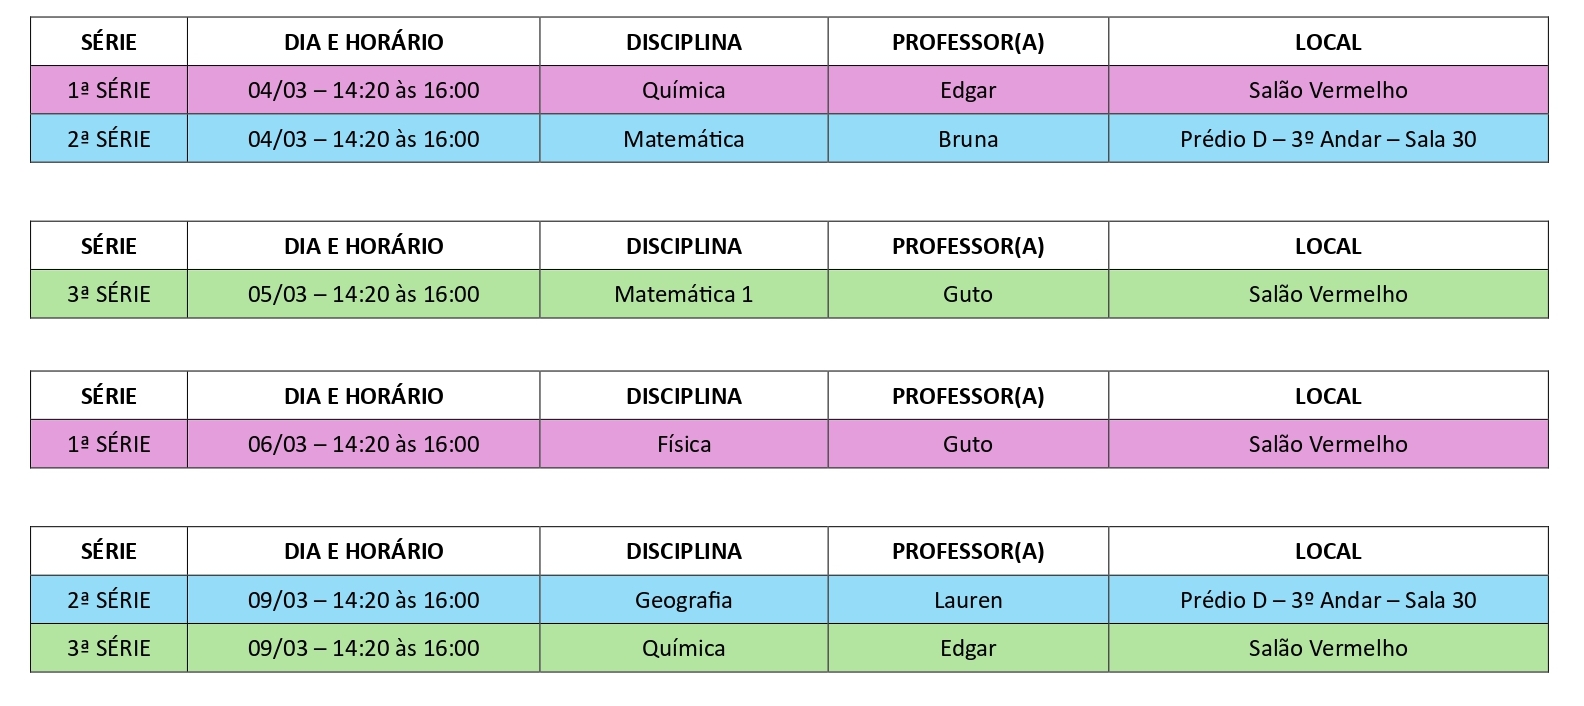Select the 05/03 – 14:20 às 16:00 cell
Viewport: 1584px width, 706px height.
click(363, 294)
